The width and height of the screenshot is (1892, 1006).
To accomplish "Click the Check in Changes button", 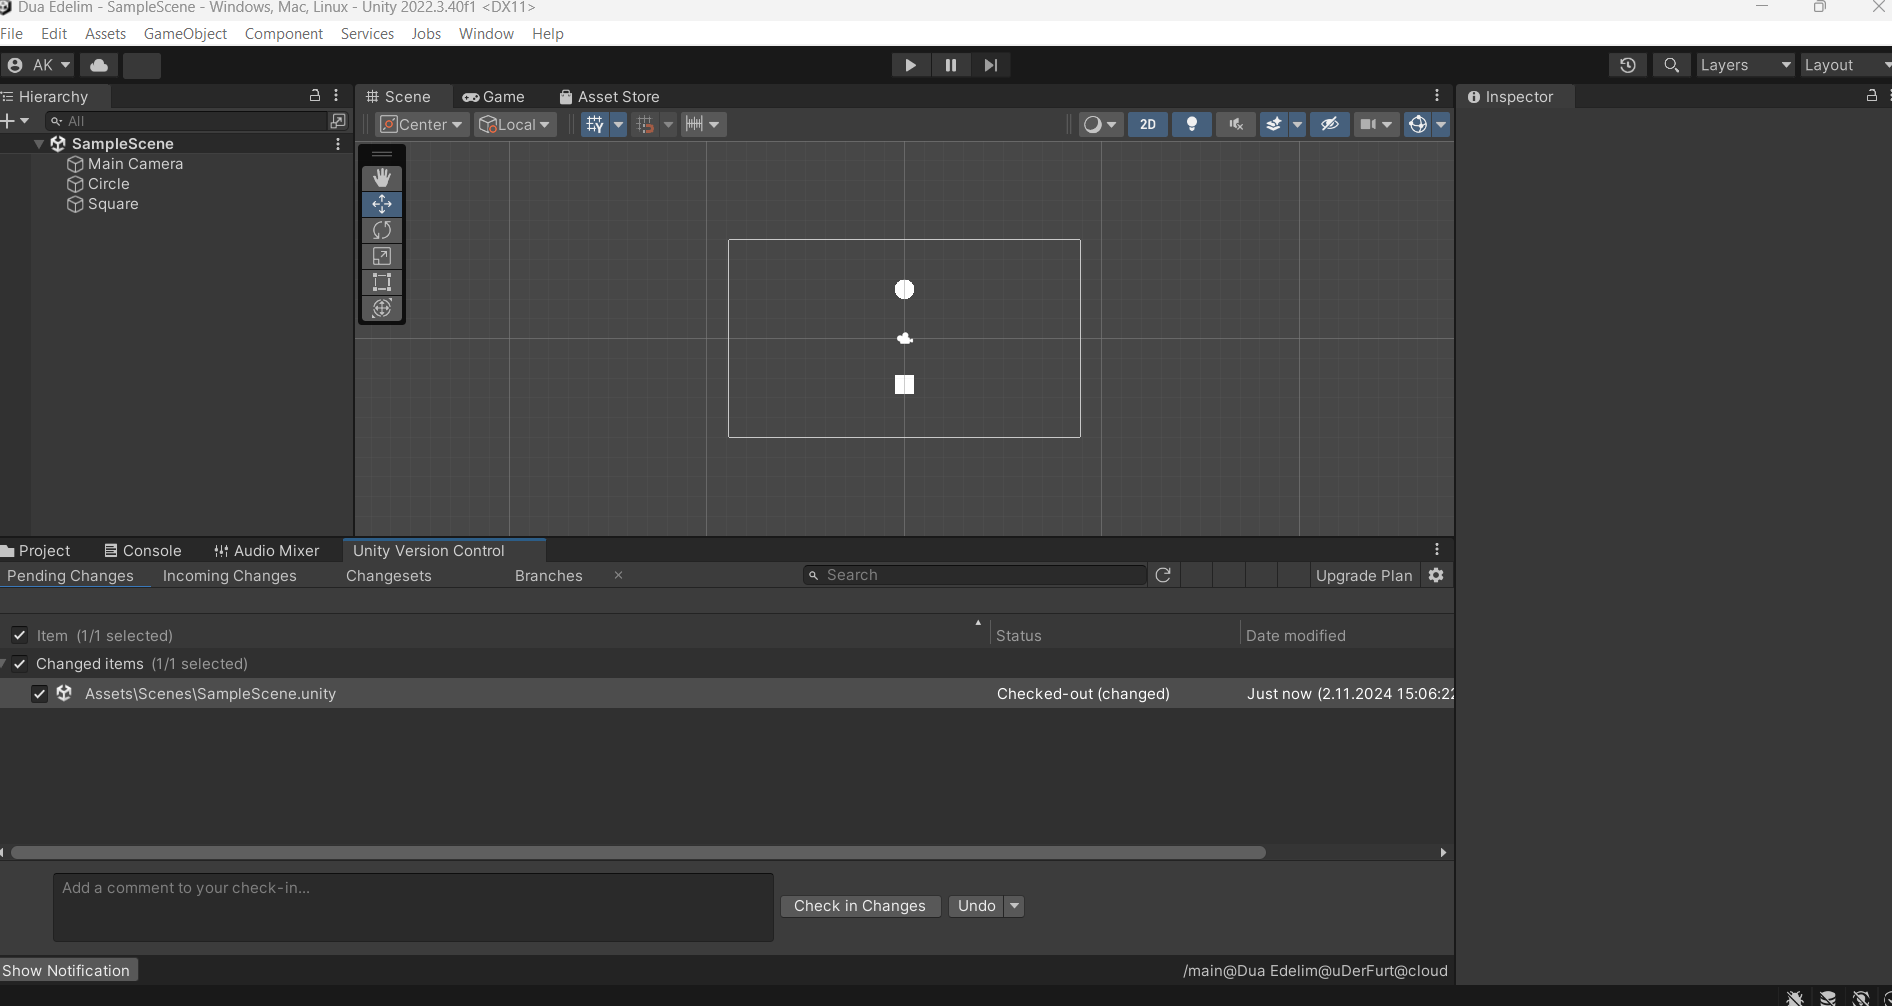I will pyautogui.click(x=860, y=906).
